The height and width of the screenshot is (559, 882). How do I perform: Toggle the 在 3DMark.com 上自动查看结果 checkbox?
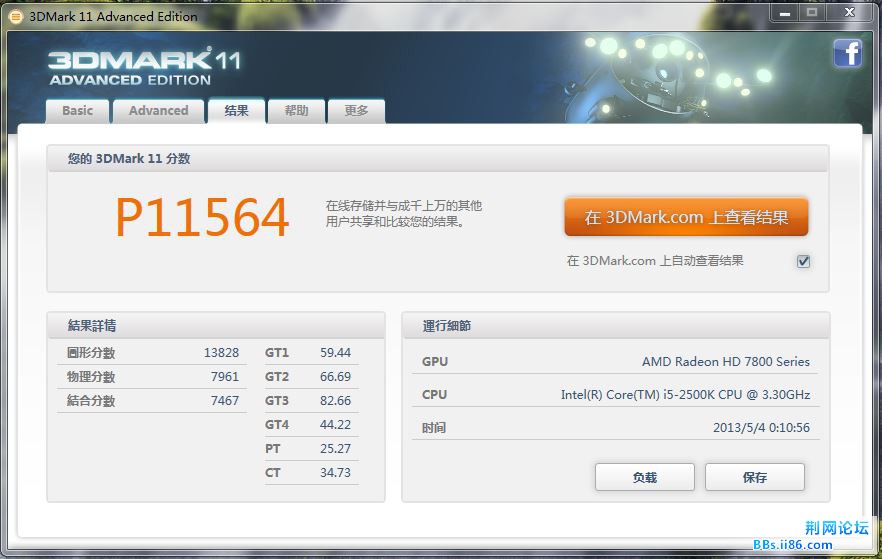[803, 261]
